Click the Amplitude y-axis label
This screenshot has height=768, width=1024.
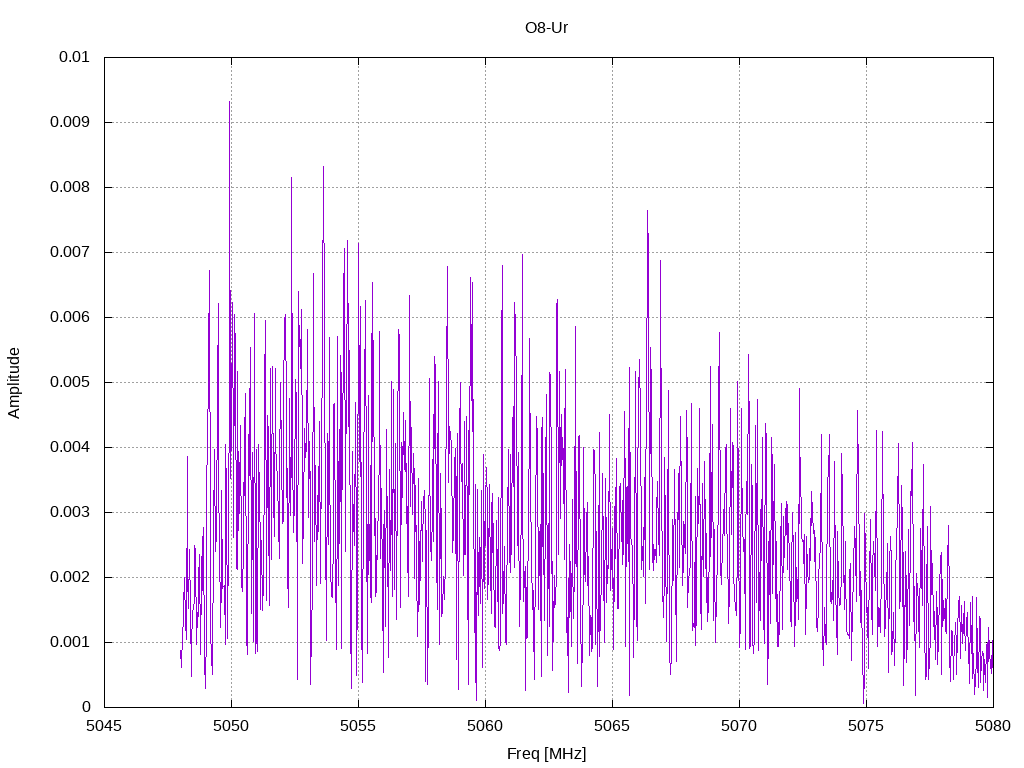[14, 383]
